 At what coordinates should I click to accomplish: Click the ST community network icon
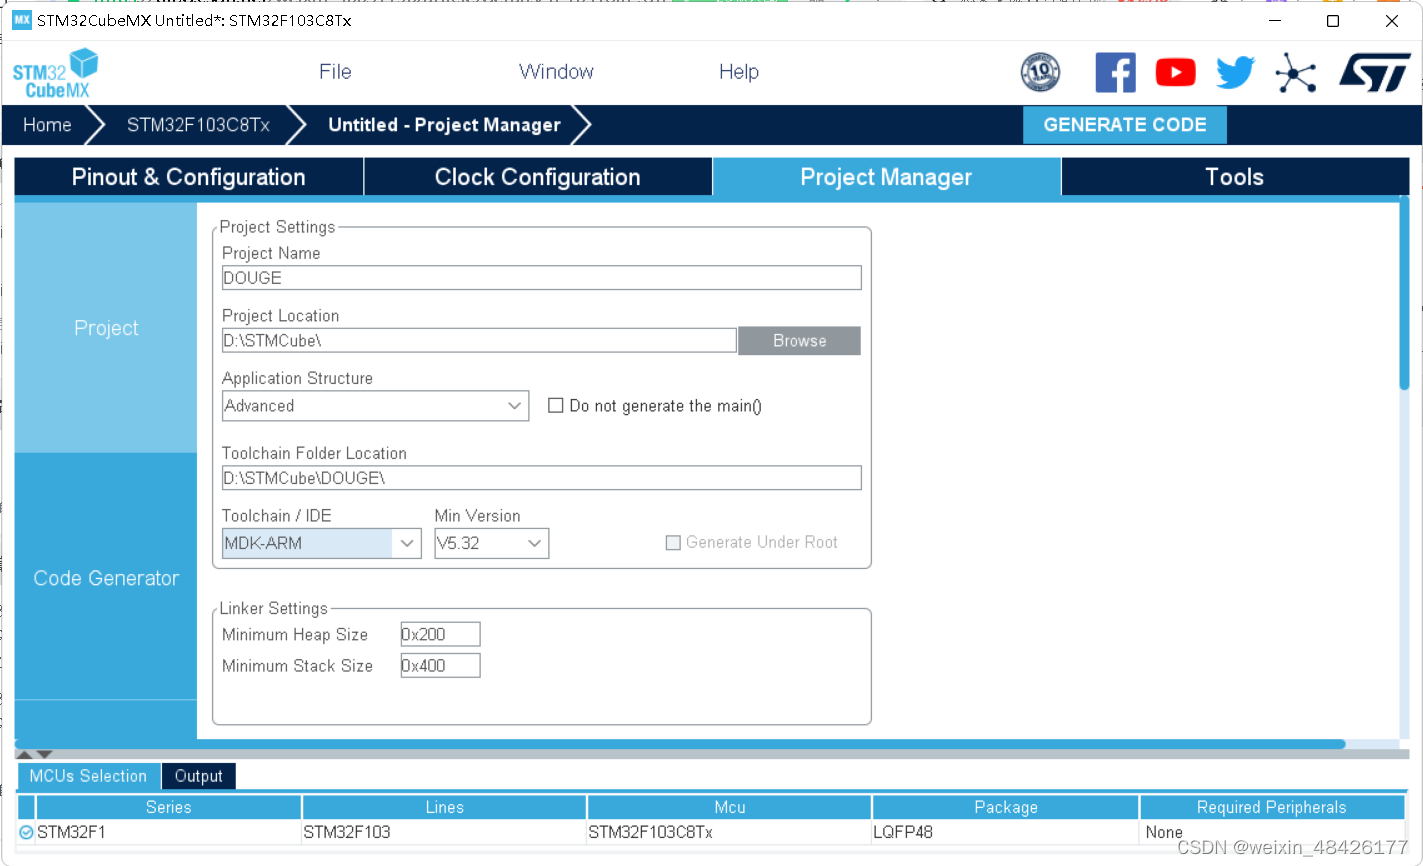[x=1296, y=73]
